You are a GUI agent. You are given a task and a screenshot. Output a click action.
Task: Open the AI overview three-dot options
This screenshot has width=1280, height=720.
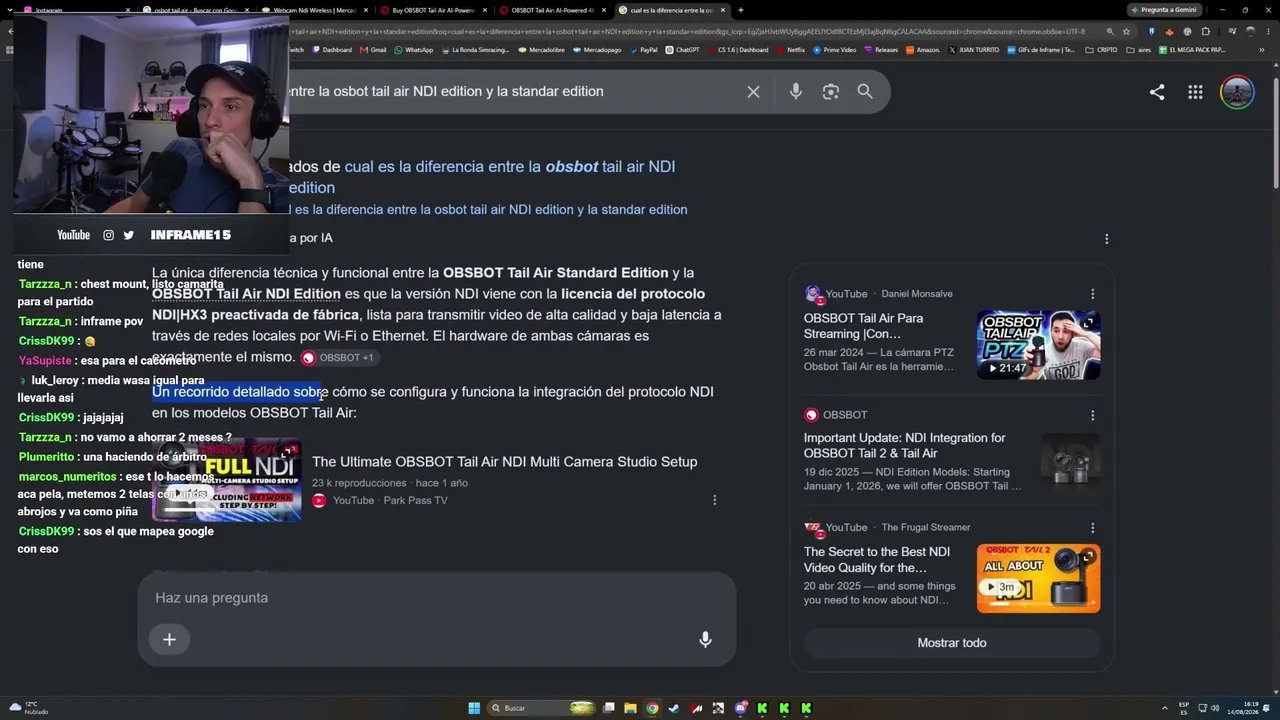(x=1106, y=239)
